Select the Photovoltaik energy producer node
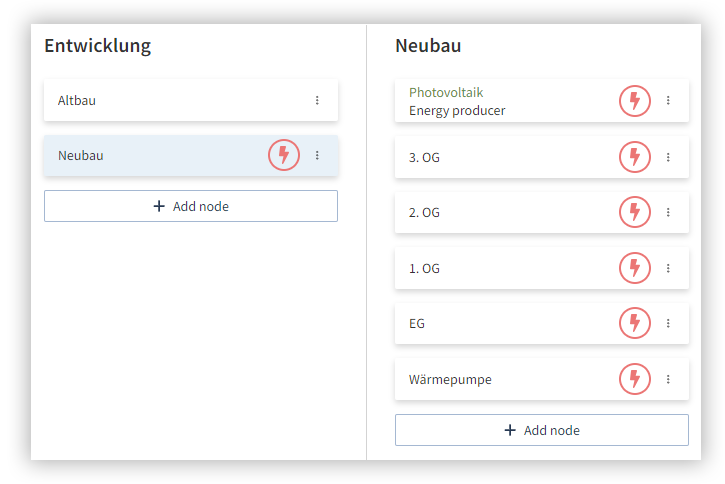The width and height of the screenshot is (725, 484). click(541, 101)
